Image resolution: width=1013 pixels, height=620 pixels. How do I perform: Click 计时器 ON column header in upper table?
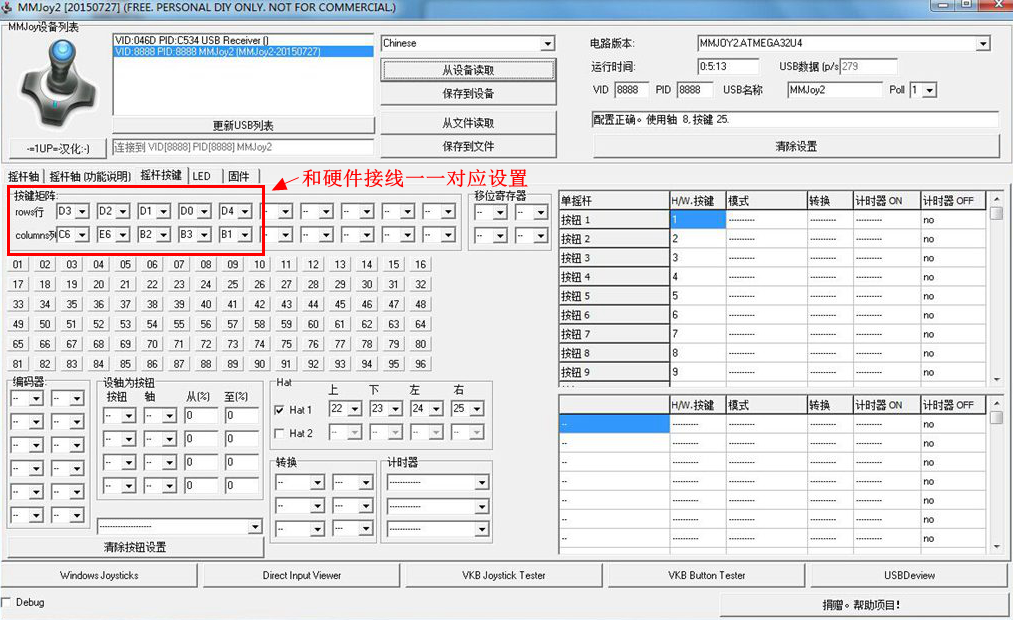[886, 201]
